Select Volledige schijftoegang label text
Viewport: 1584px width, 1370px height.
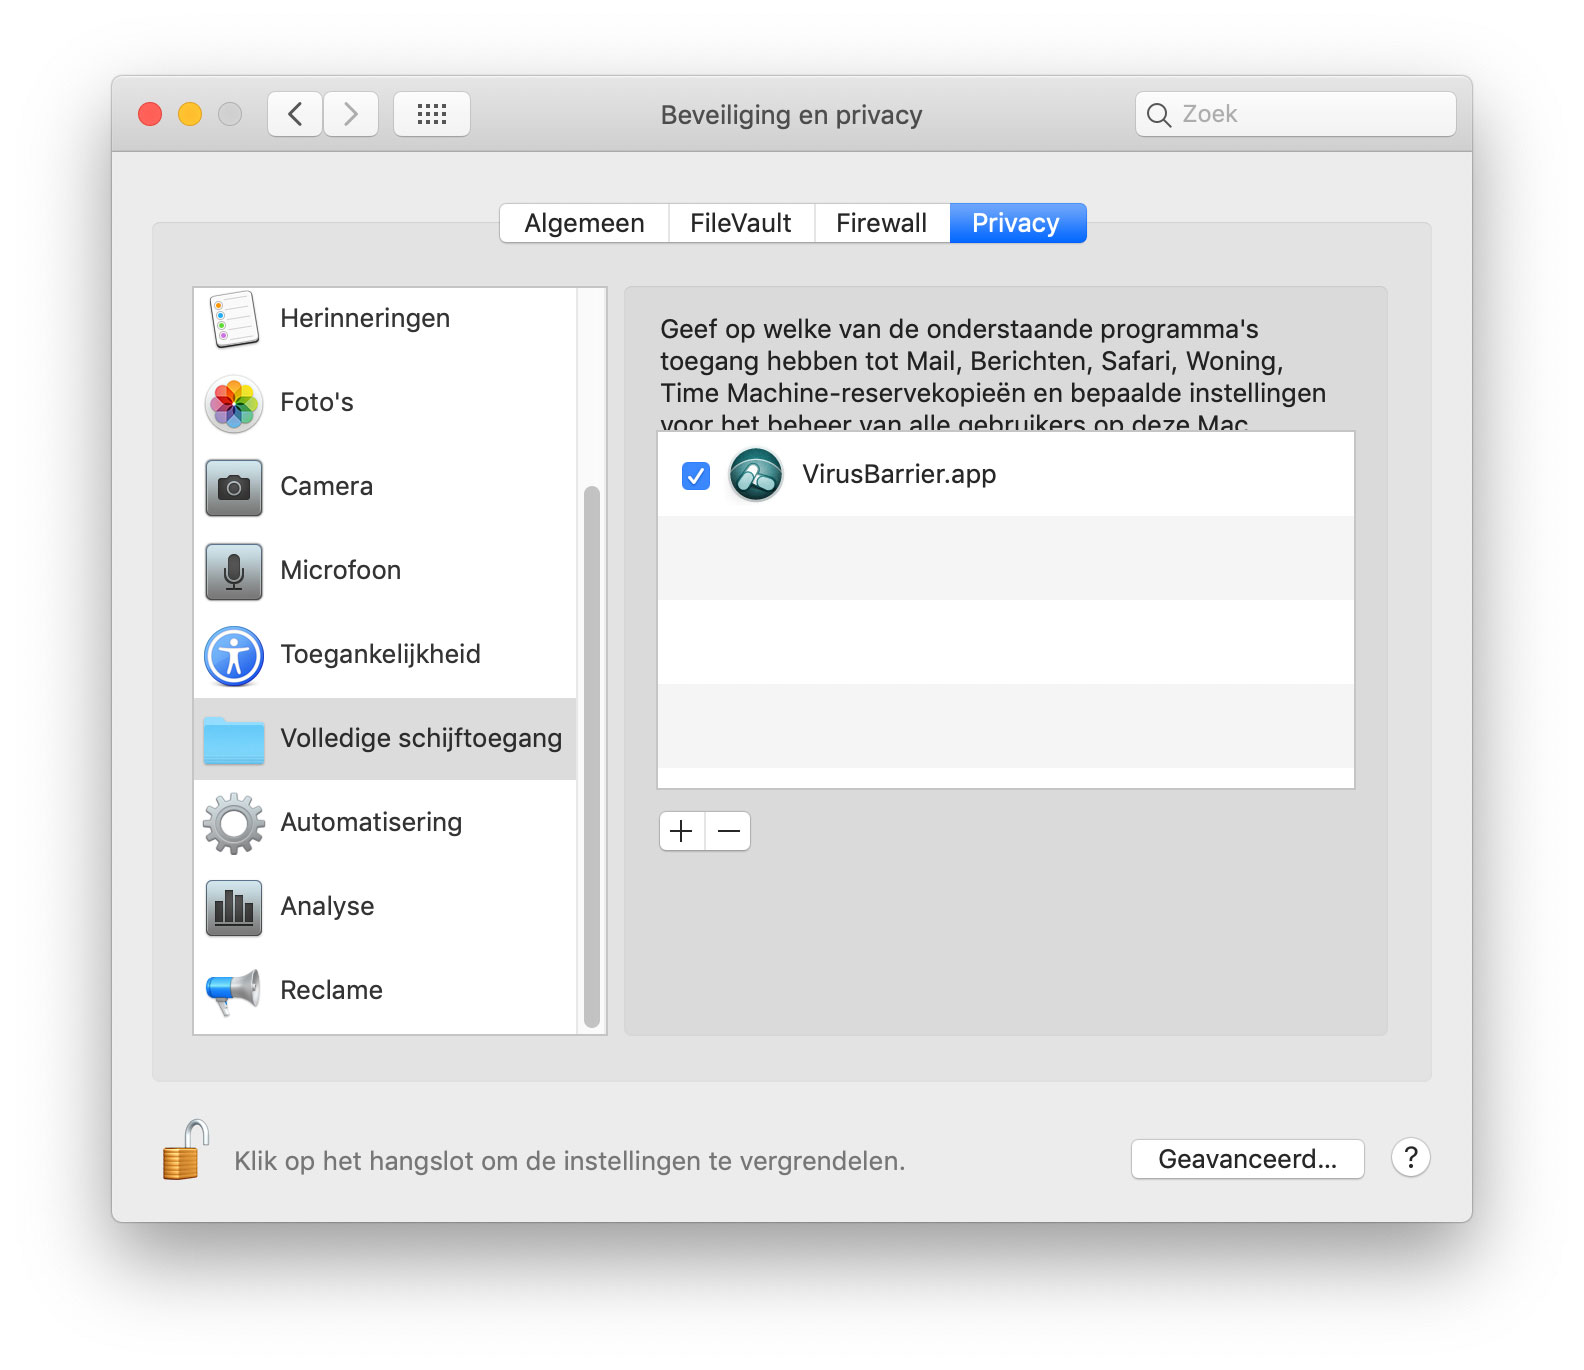coord(422,738)
